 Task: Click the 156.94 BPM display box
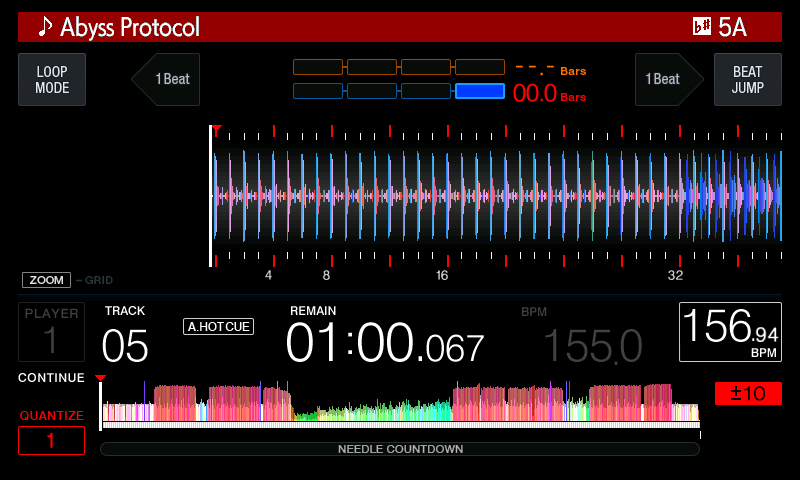[x=730, y=332]
